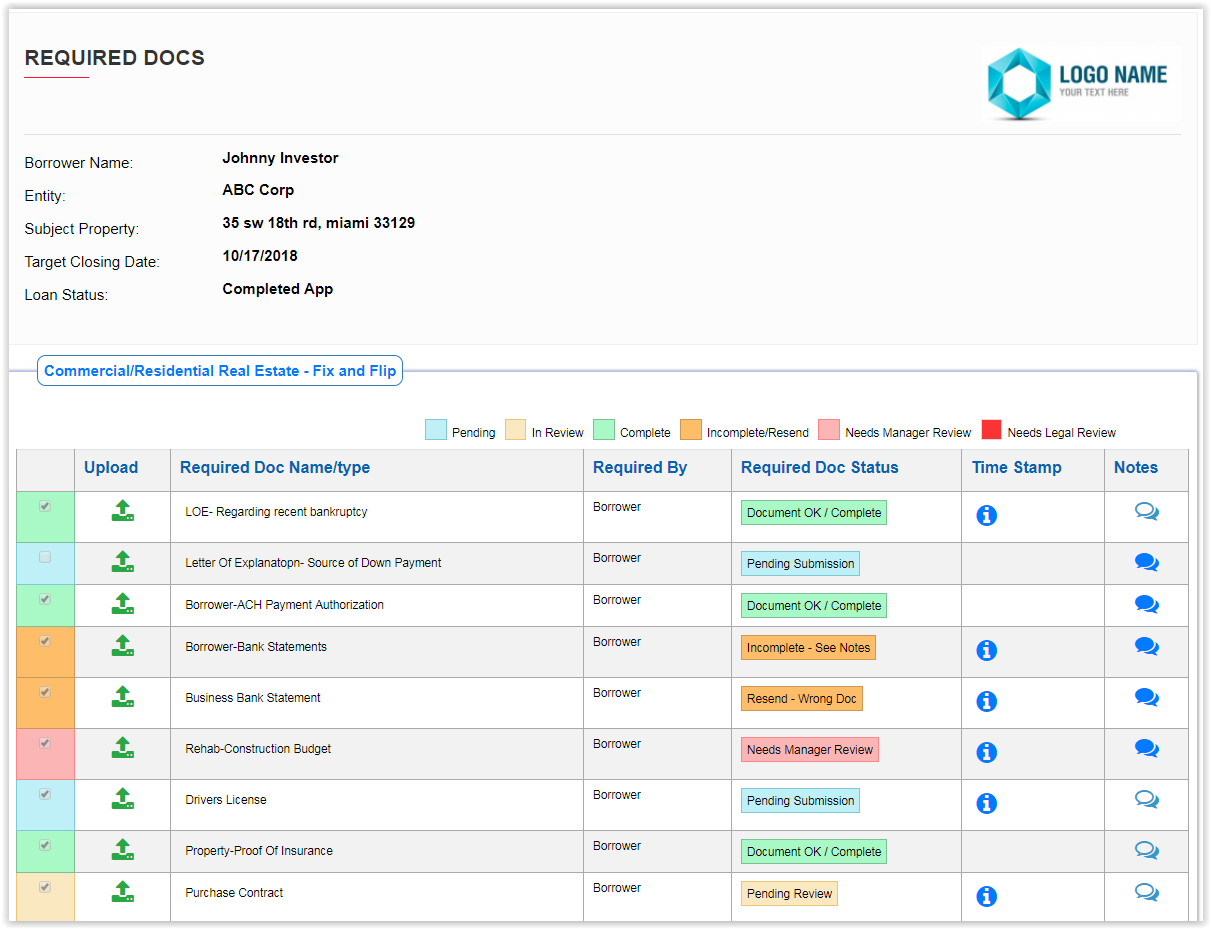This screenshot has height=929, width=1211.
Task: Upload Drivers License document
Action: point(123,798)
